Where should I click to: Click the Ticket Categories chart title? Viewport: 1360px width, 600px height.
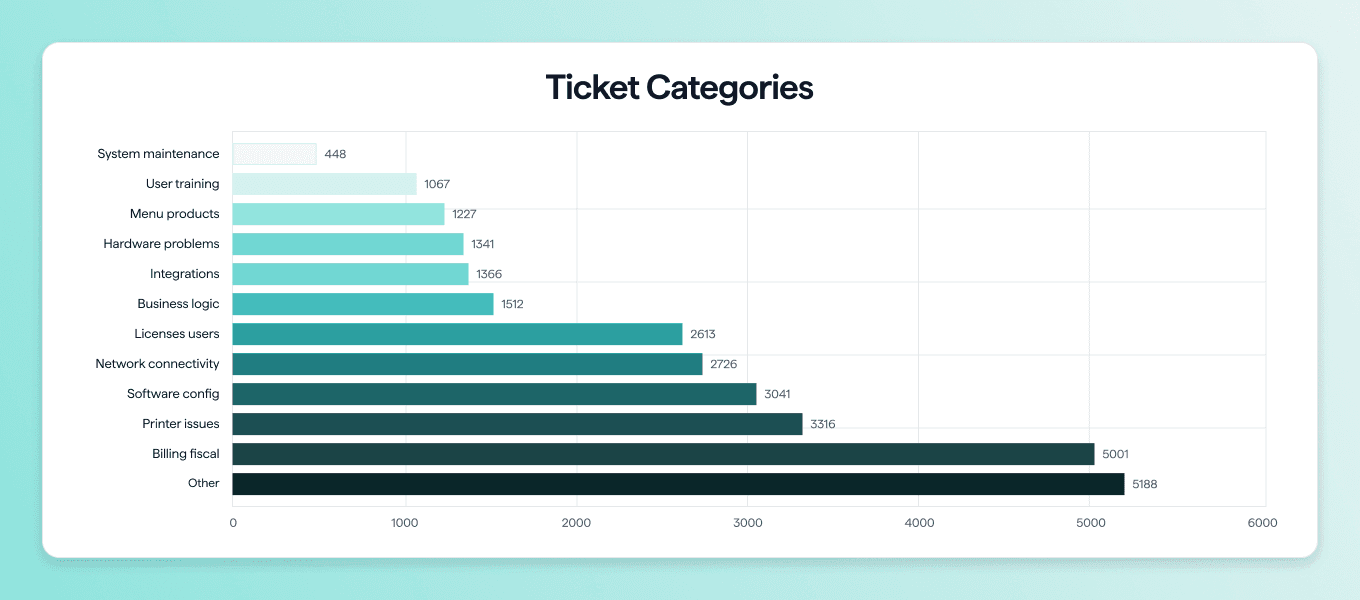click(679, 88)
